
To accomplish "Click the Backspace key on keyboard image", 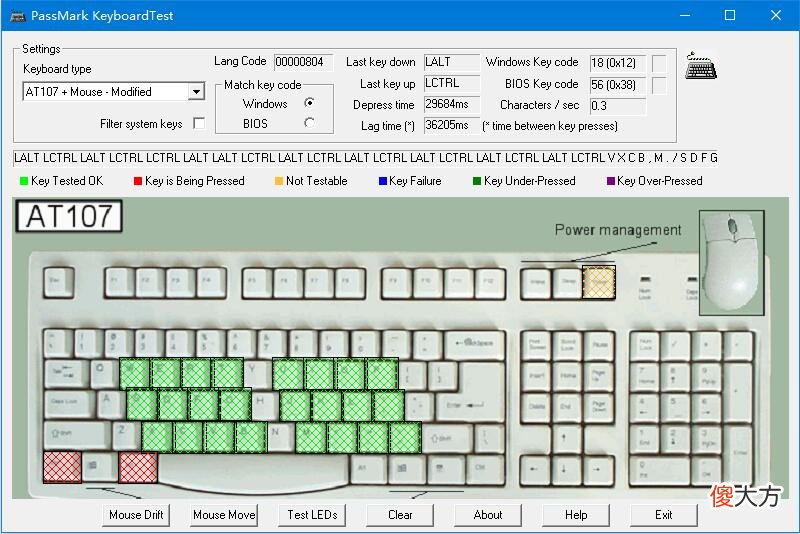I will point(475,344).
